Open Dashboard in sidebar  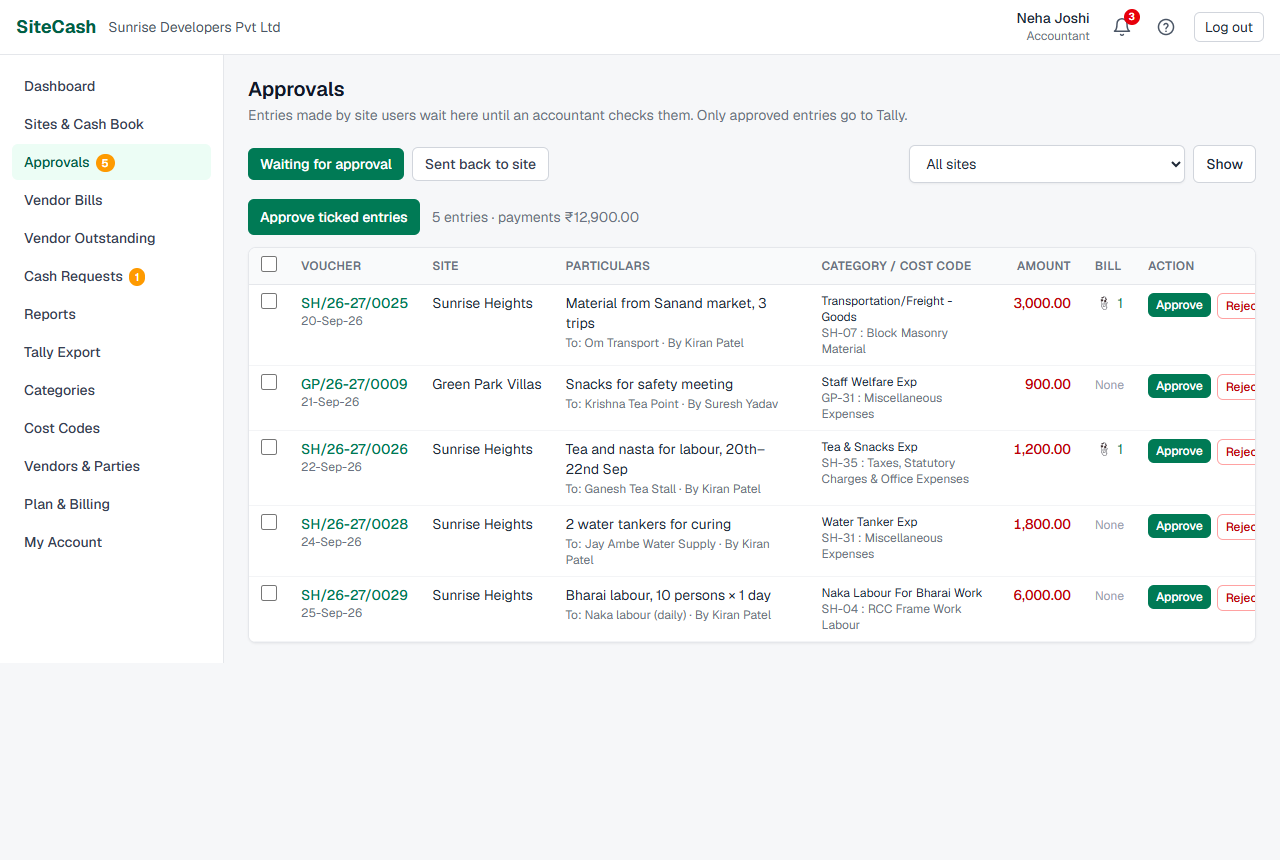[111, 86]
